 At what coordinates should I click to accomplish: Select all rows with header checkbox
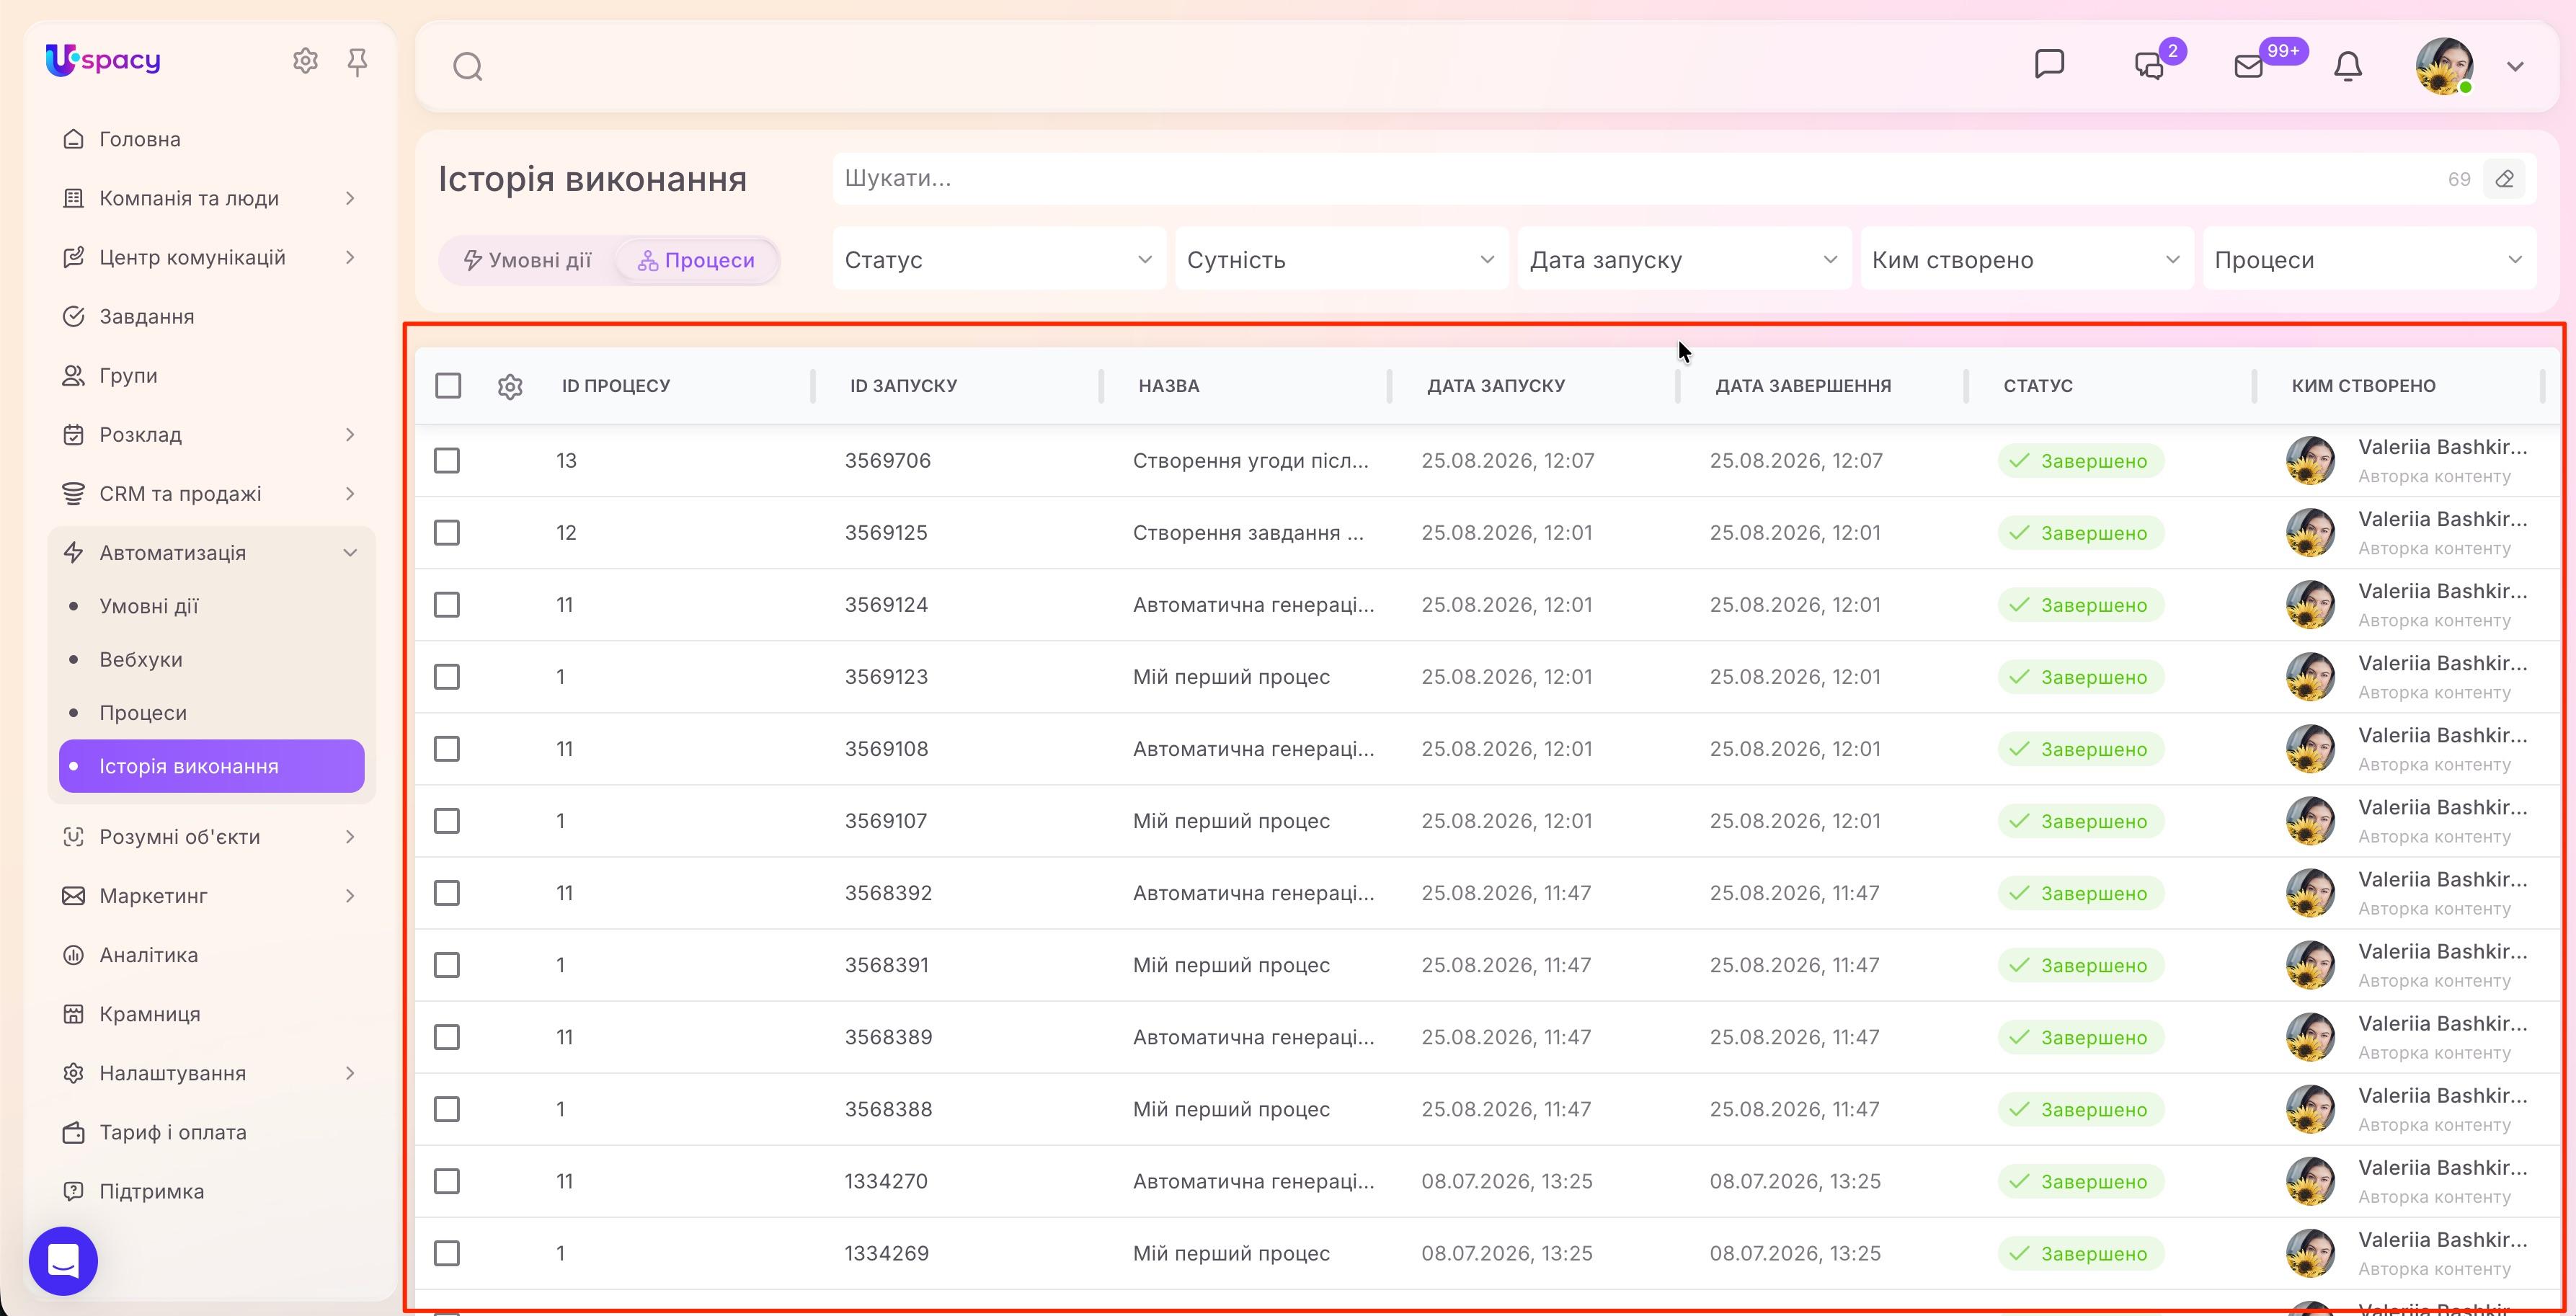(448, 386)
